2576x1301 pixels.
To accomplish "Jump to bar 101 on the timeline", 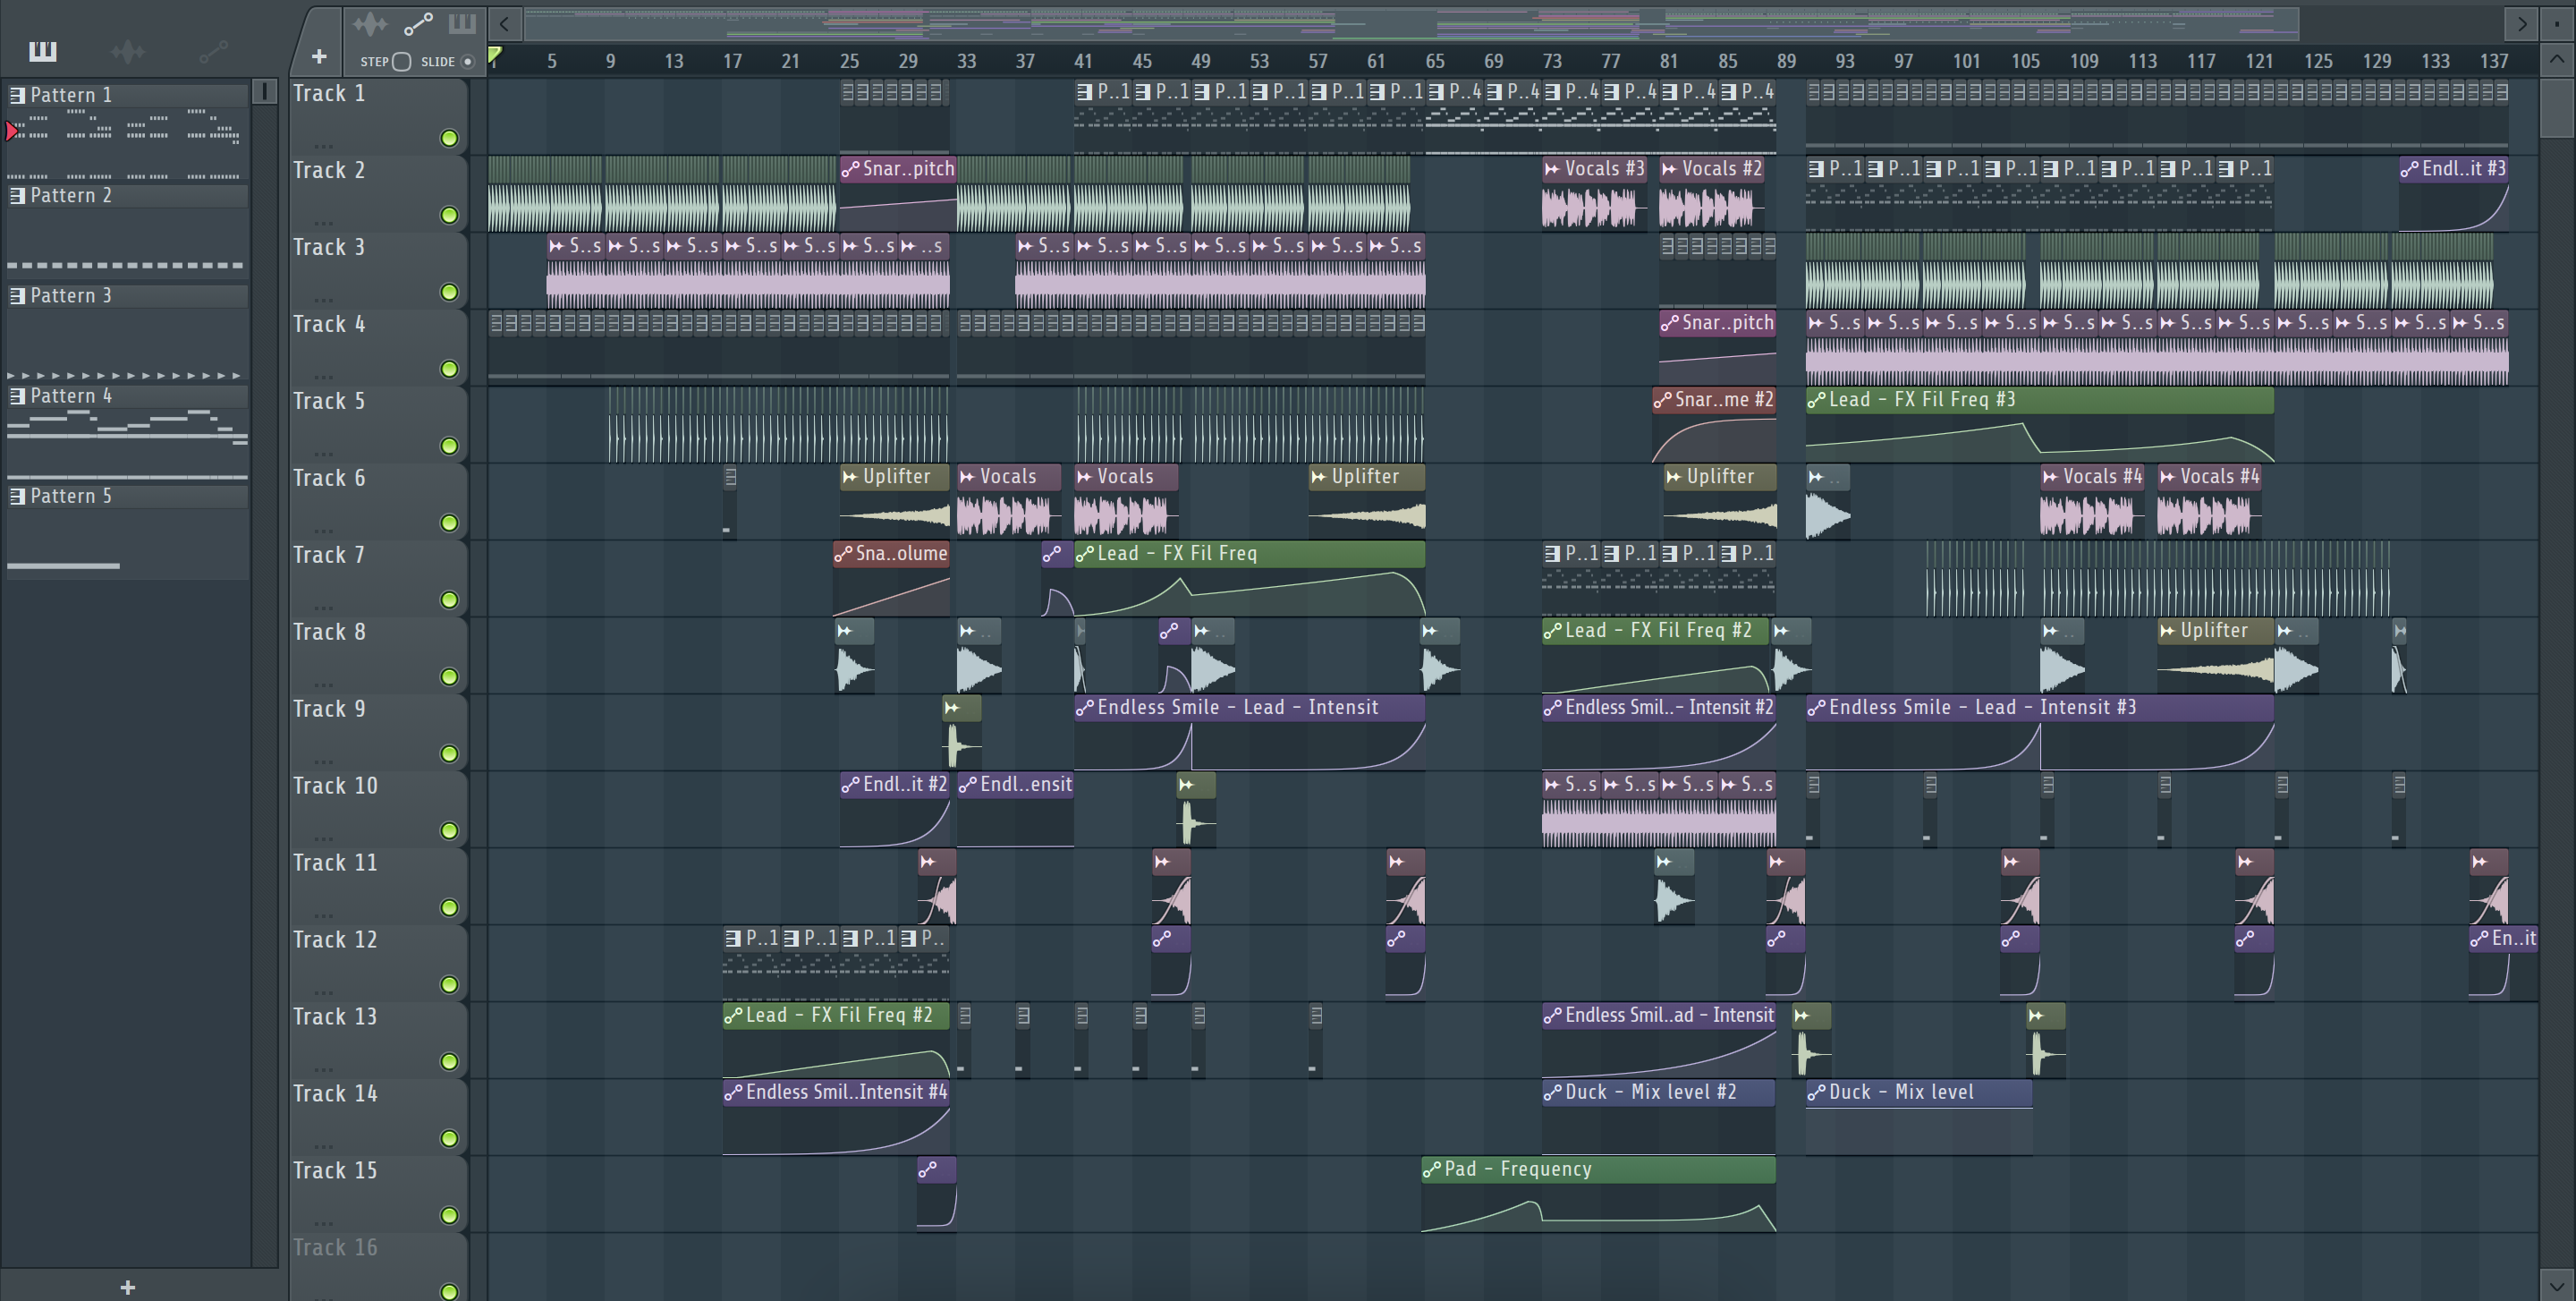I will tap(1966, 61).
